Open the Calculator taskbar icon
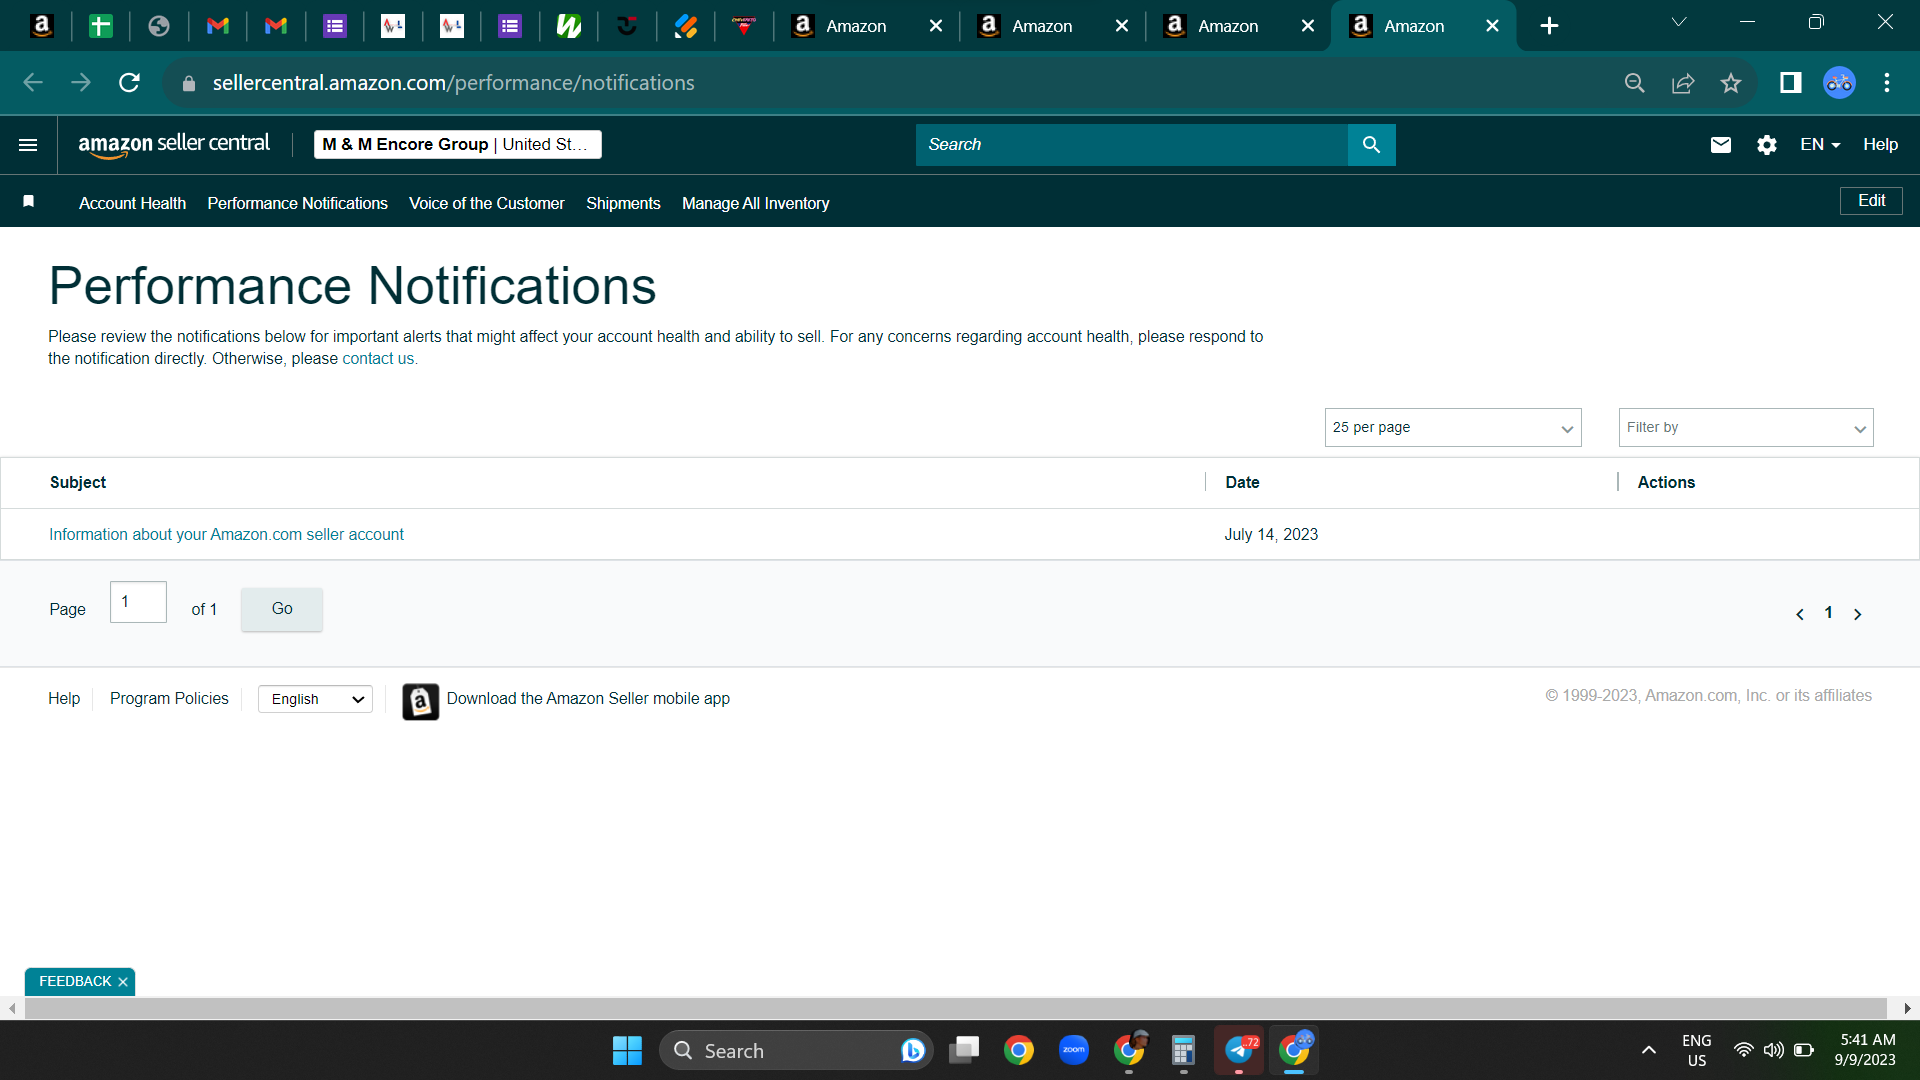Image resolution: width=1920 pixels, height=1080 pixels. click(x=1183, y=1050)
